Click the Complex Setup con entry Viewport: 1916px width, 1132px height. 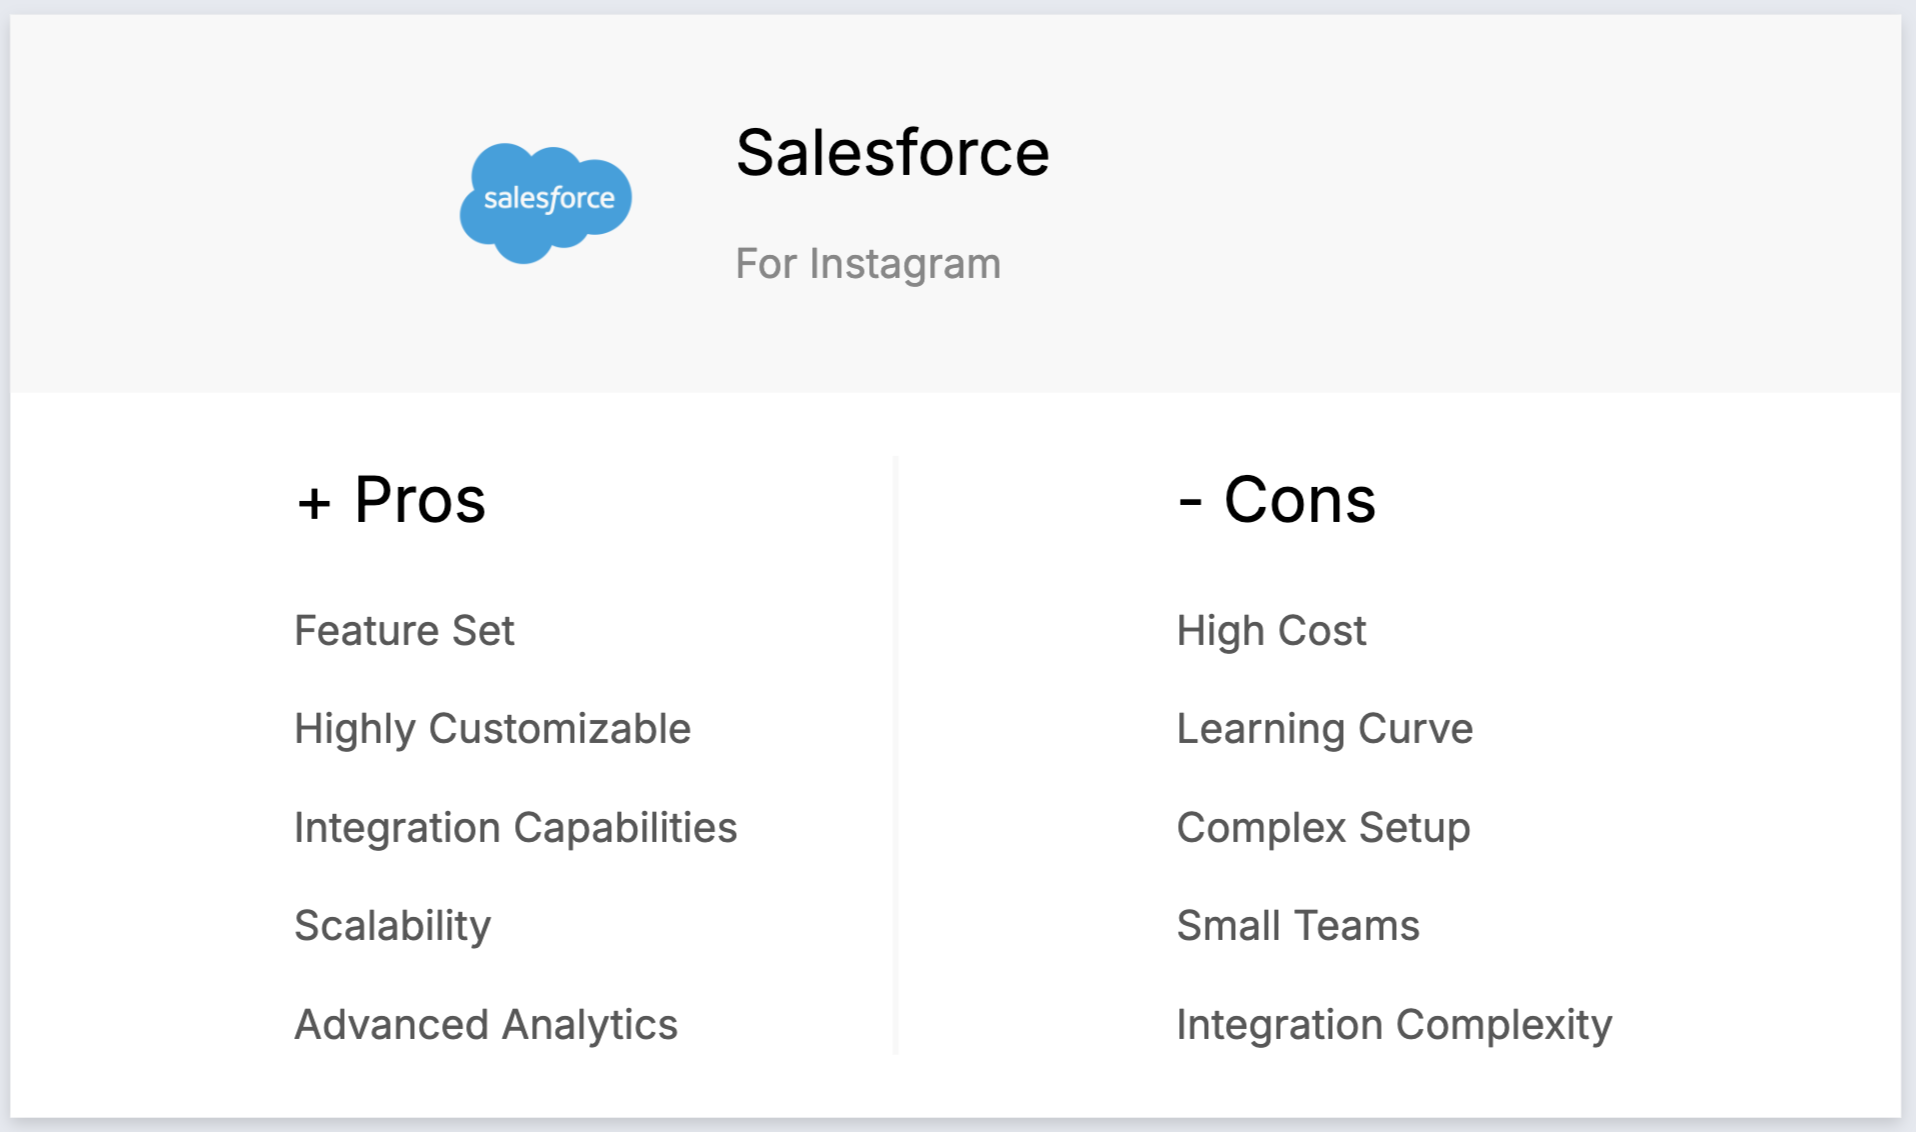click(x=1323, y=828)
